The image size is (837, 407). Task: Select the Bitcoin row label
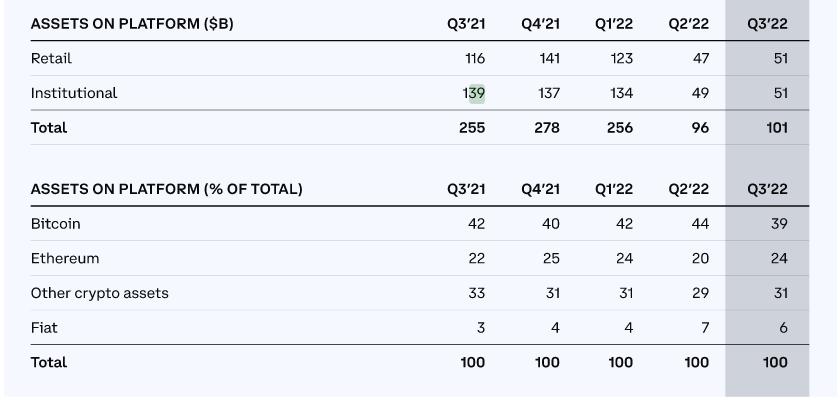(56, 224)
